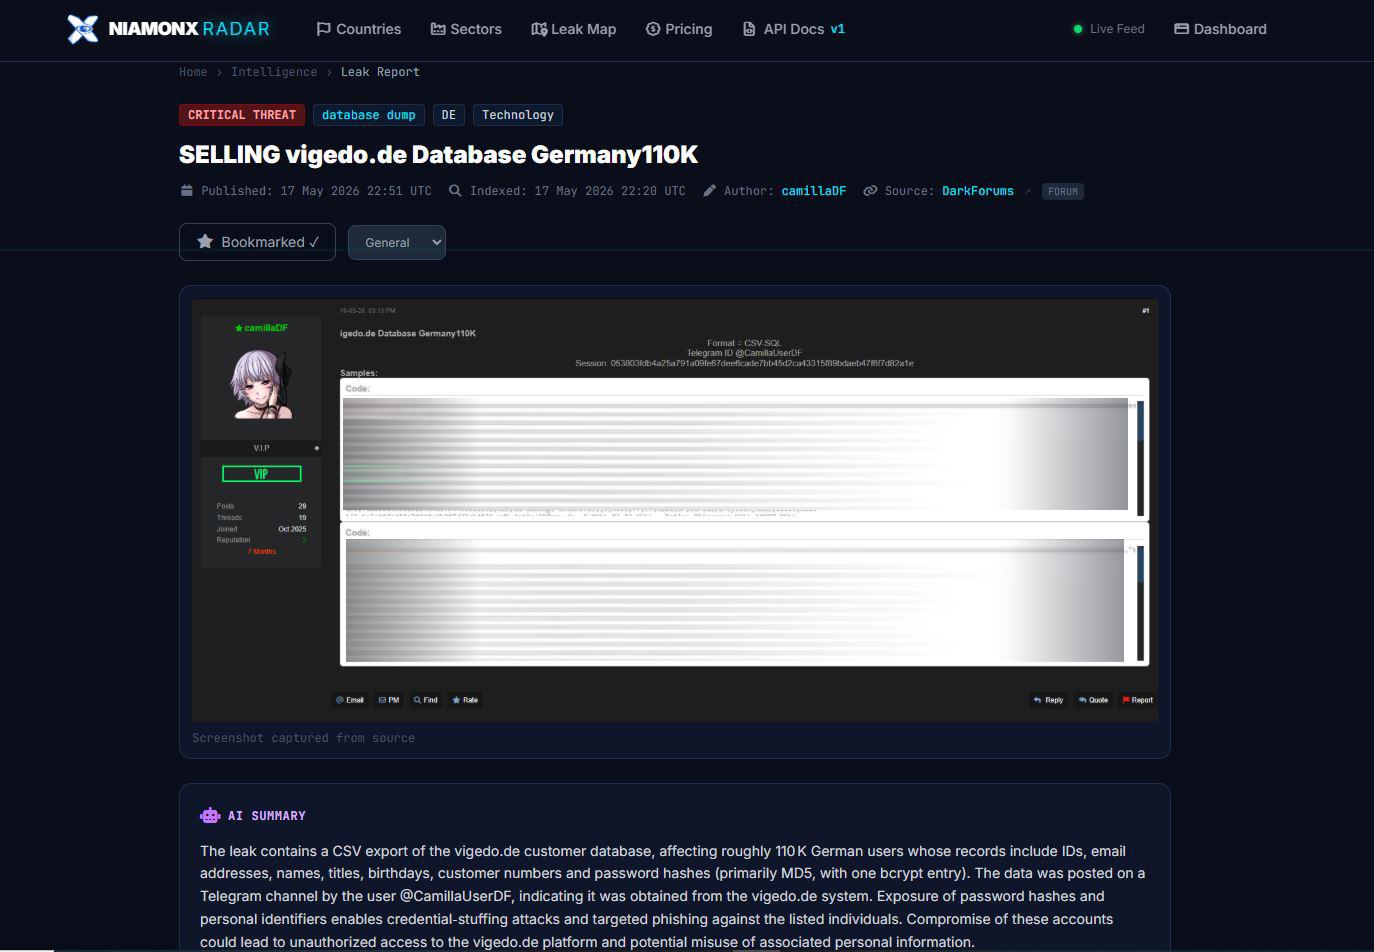The height and width of the screenshot is (952, 1374).
Task: Click the CRITICAL THREAT badge
Action: [242, 115]
